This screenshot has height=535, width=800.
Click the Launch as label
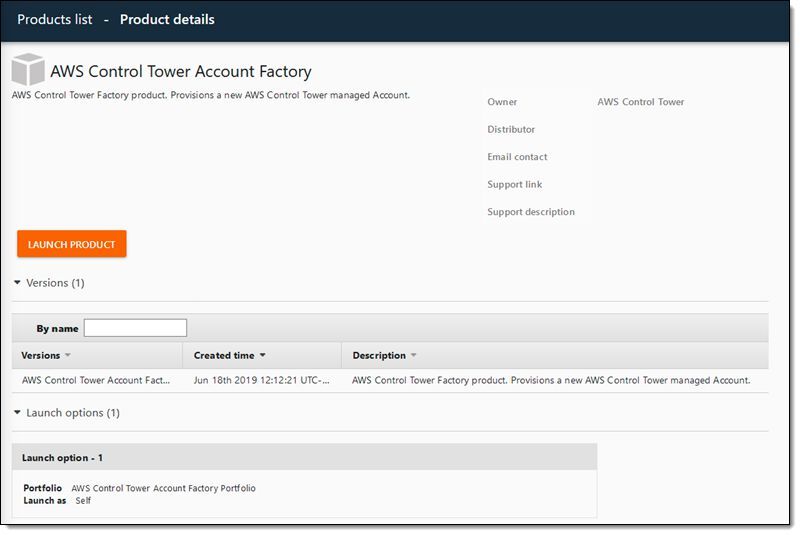[x=45, y=501]
